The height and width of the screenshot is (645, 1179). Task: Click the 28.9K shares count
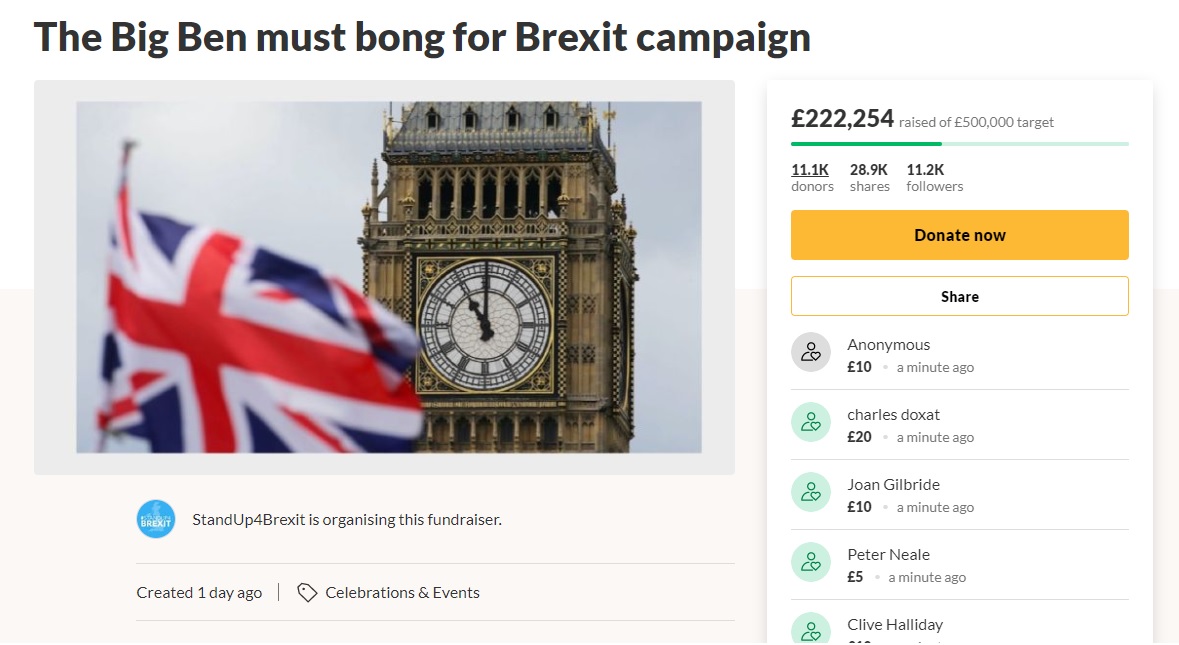869,177
